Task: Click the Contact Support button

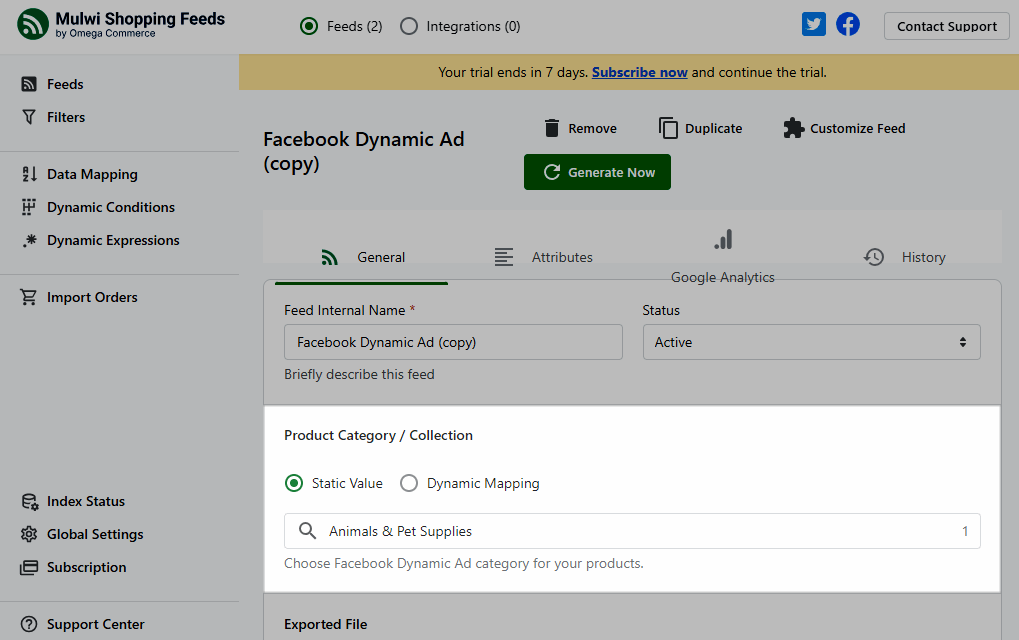Action: [x=946, y=26]
